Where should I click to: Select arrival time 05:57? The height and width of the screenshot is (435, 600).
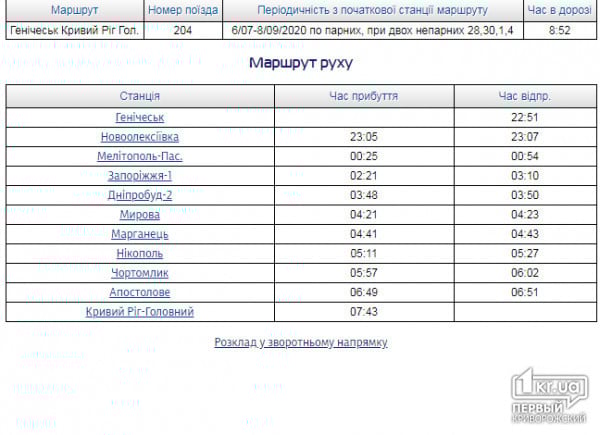click(x=364, y=273)
